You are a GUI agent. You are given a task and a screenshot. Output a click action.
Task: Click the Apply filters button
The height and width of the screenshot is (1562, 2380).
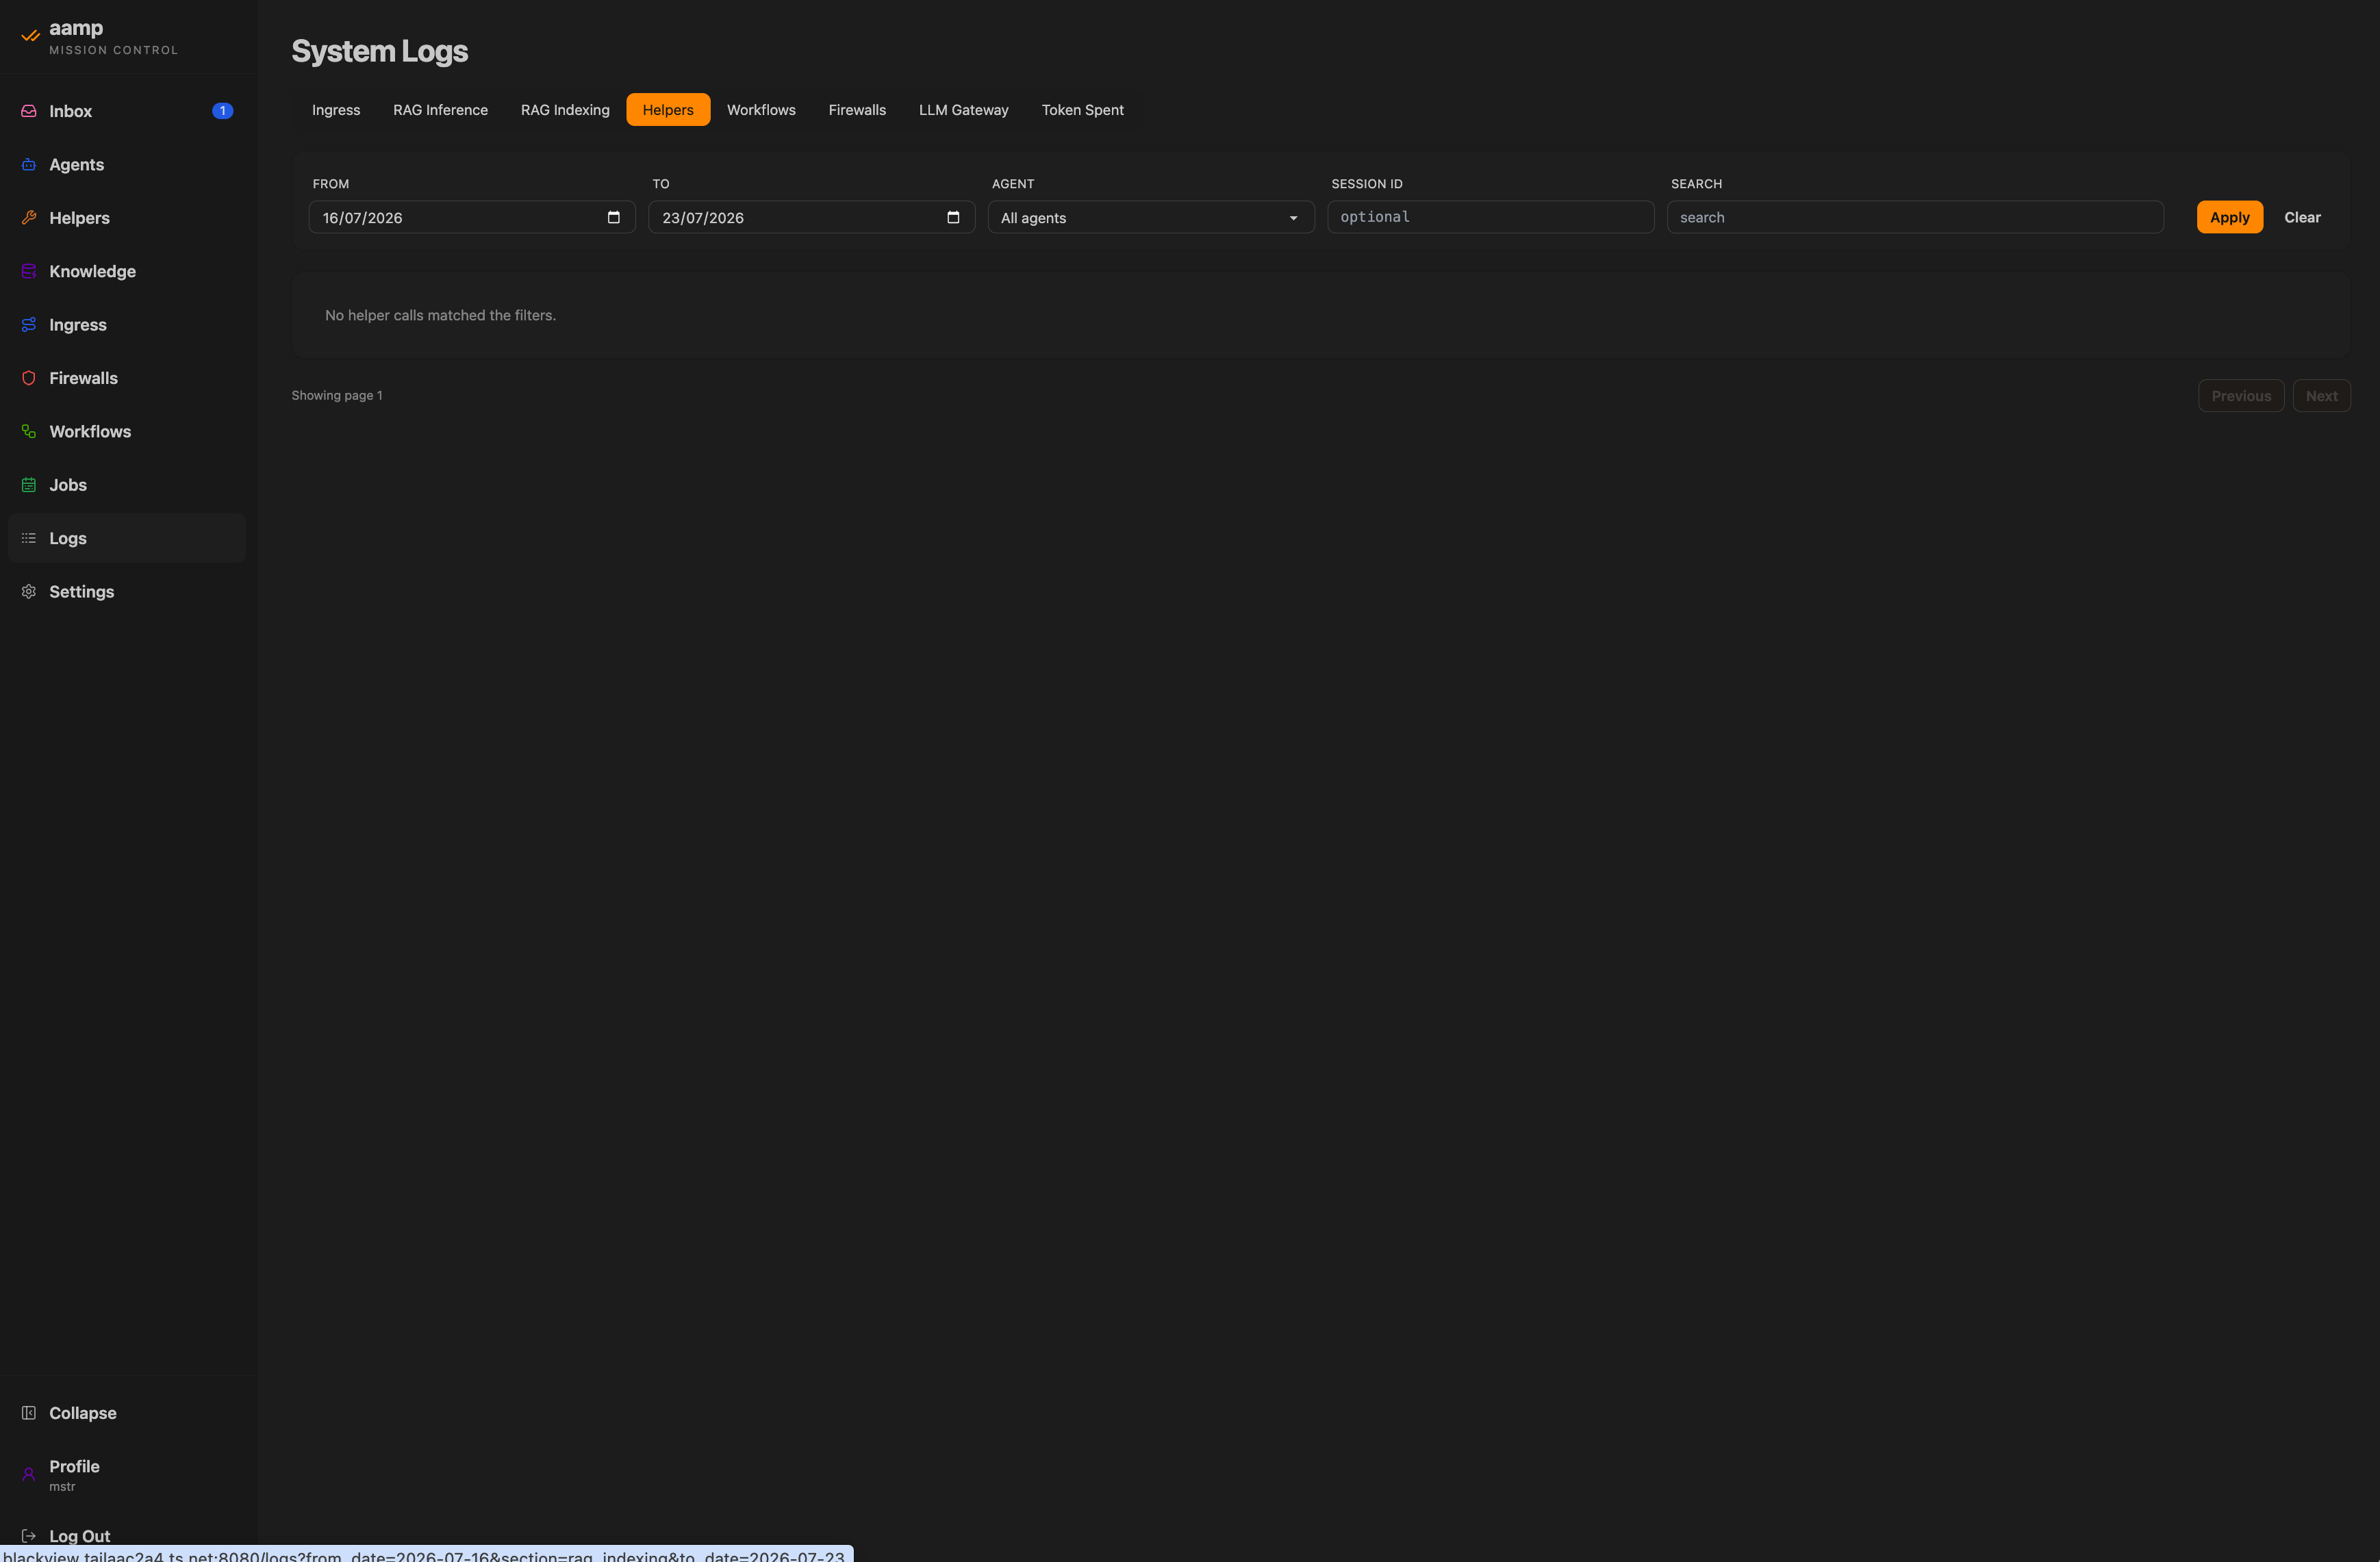pos(2229,217)
